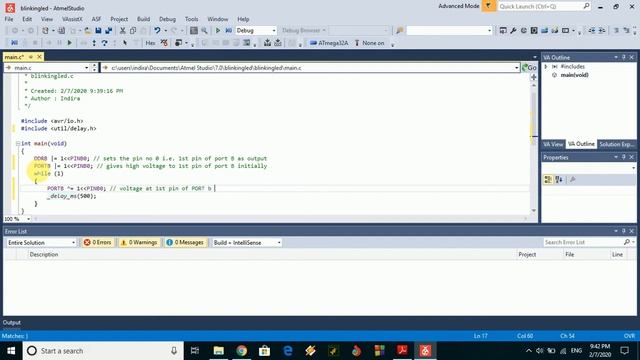Toggle Hex display button
Screen dimensions: 640x360
(150, 43)
